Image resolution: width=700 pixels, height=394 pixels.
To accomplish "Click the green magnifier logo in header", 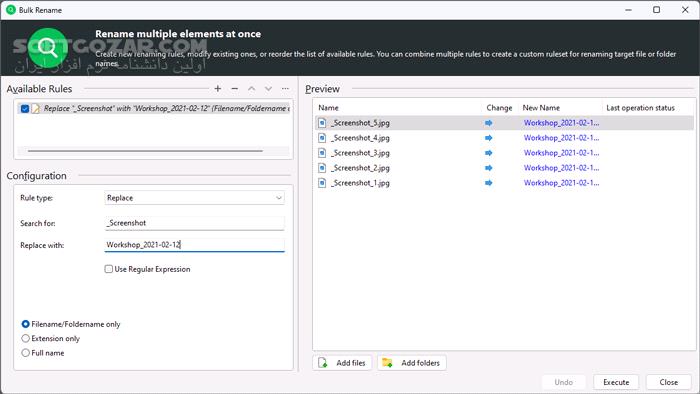I will click(x=48, y=48).
